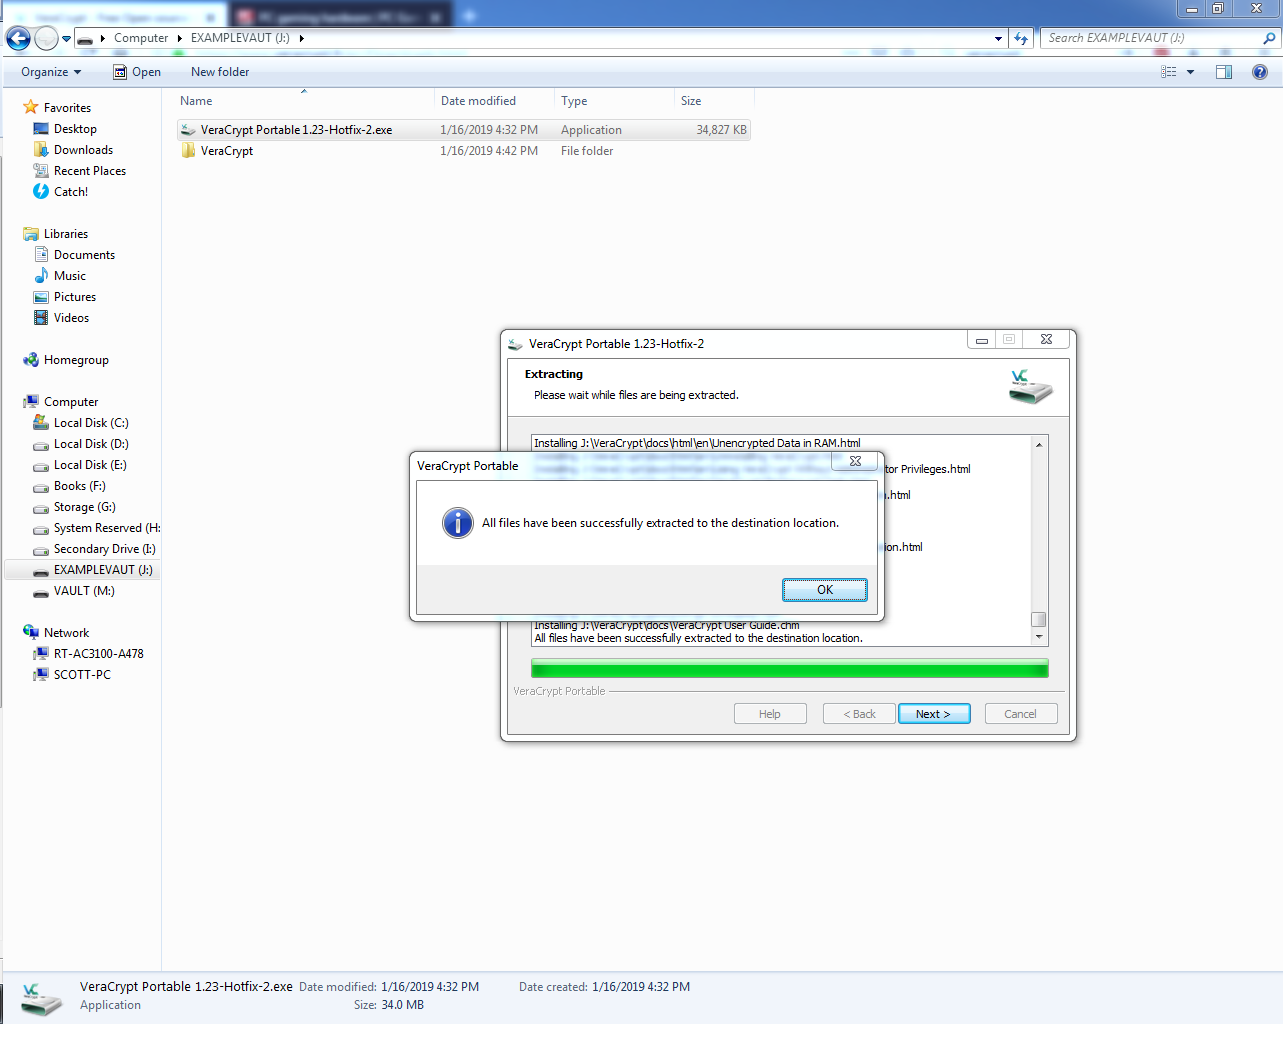This screenshot has height=1046, width=1283.
Task: Switch to the PC gaming hardware browser tab
Action: point(330,15)
